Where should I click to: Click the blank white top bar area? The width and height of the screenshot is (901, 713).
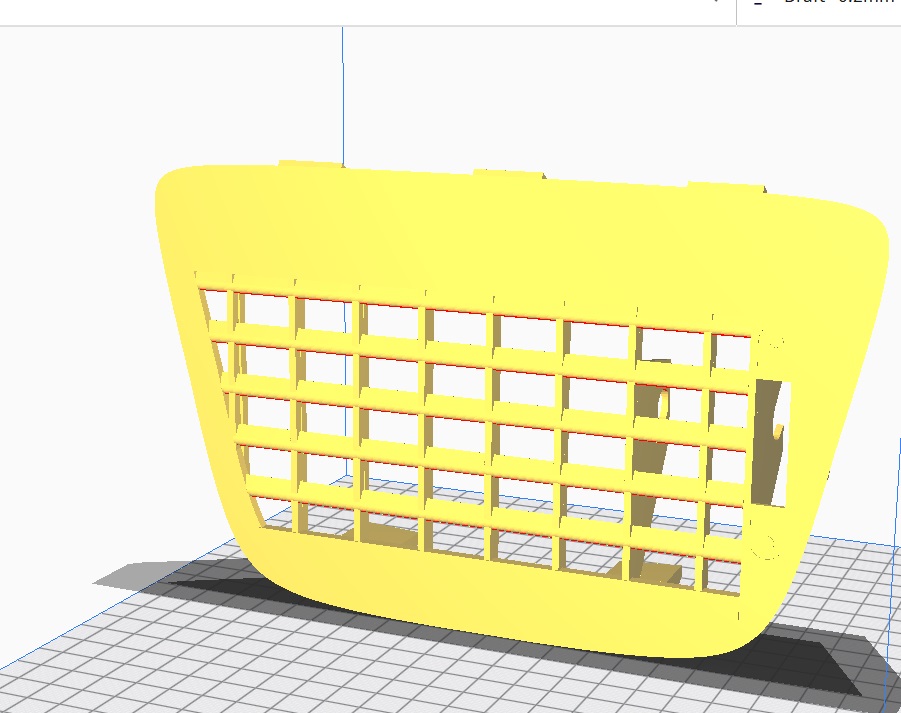300,10
